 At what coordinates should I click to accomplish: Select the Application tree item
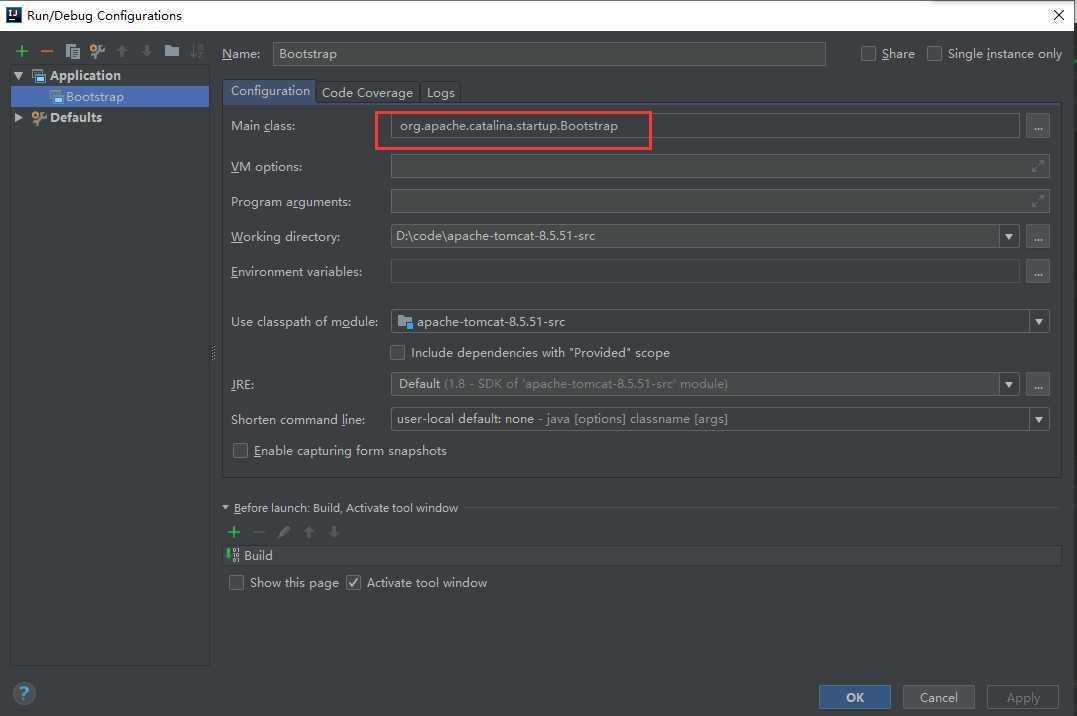[x=84, y=76]
